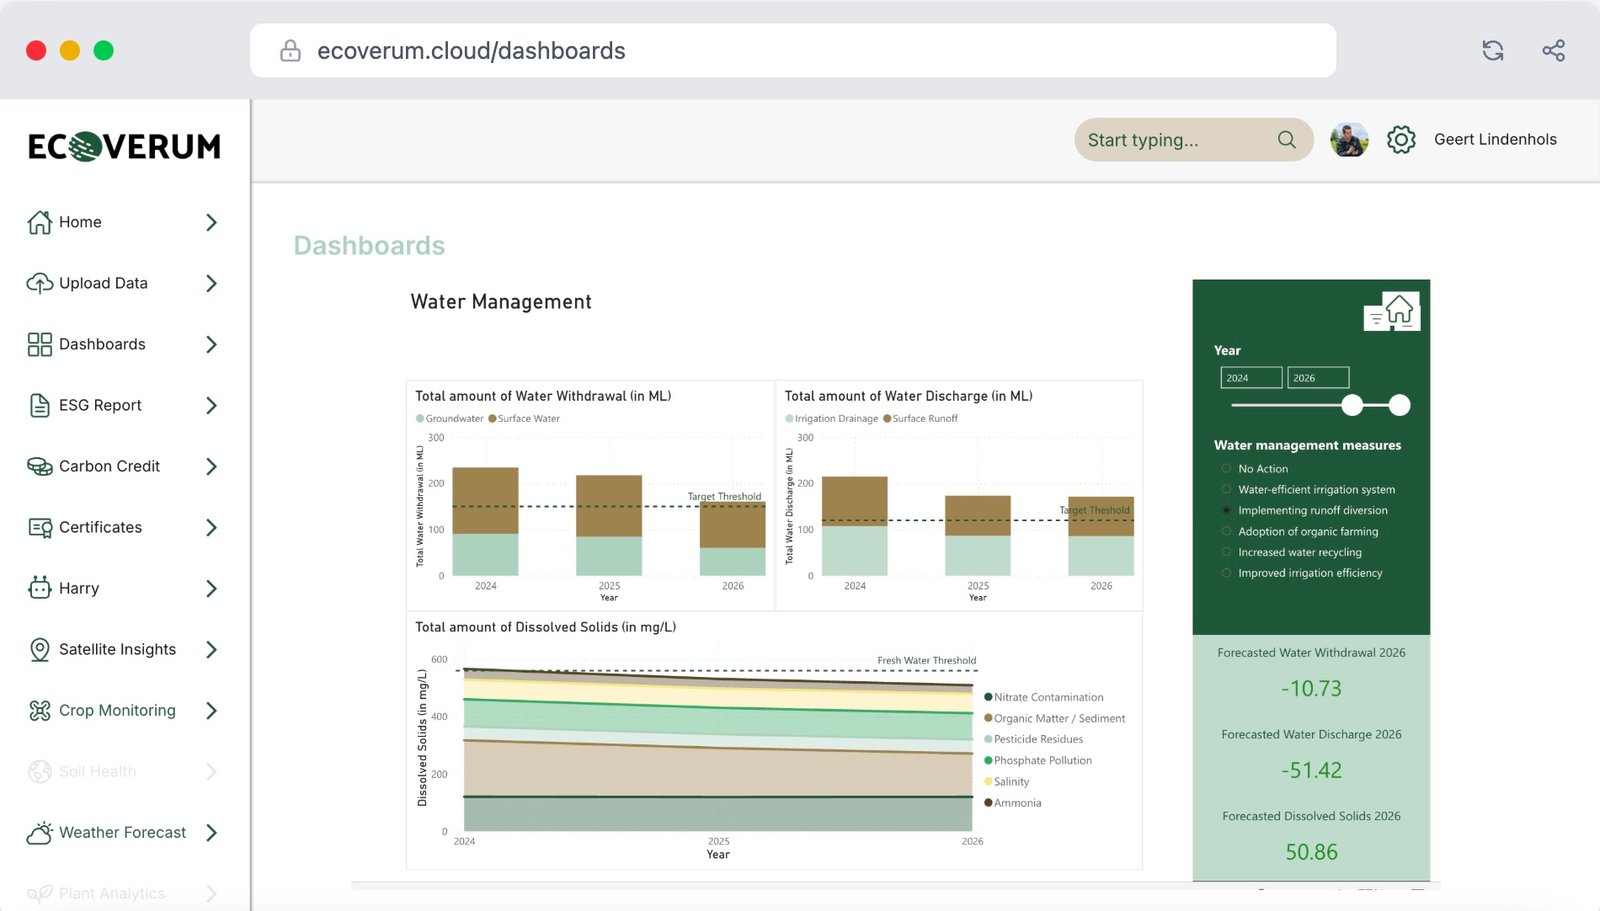Select Water-efficient irrigation system option

(x=1226, y=489)
